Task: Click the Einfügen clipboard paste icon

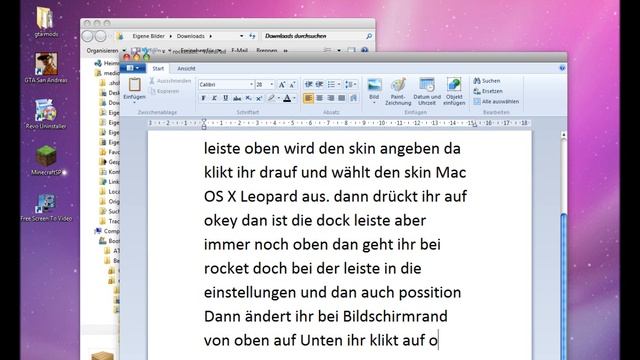Action: click(x=134, y=84)
